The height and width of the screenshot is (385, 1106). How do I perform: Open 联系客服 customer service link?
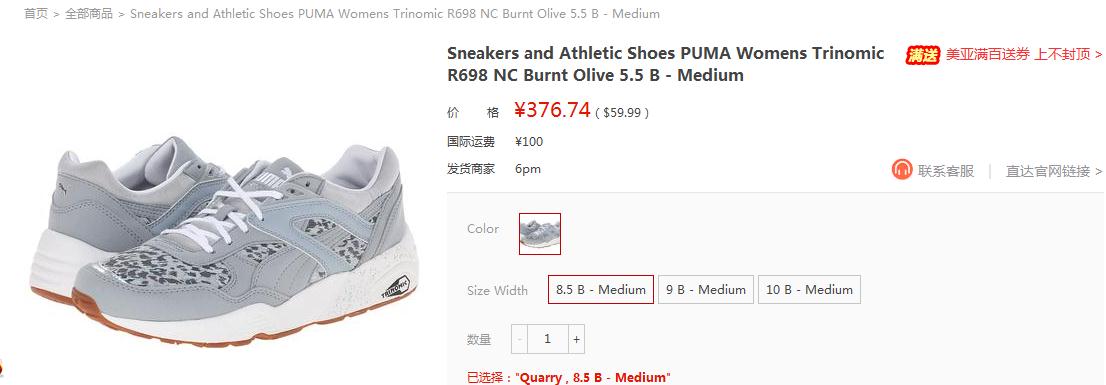coord(945,171)
